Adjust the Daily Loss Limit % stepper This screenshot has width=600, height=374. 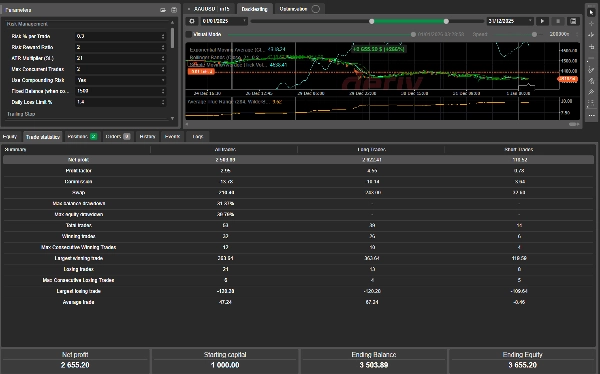(x=163, y=102)
